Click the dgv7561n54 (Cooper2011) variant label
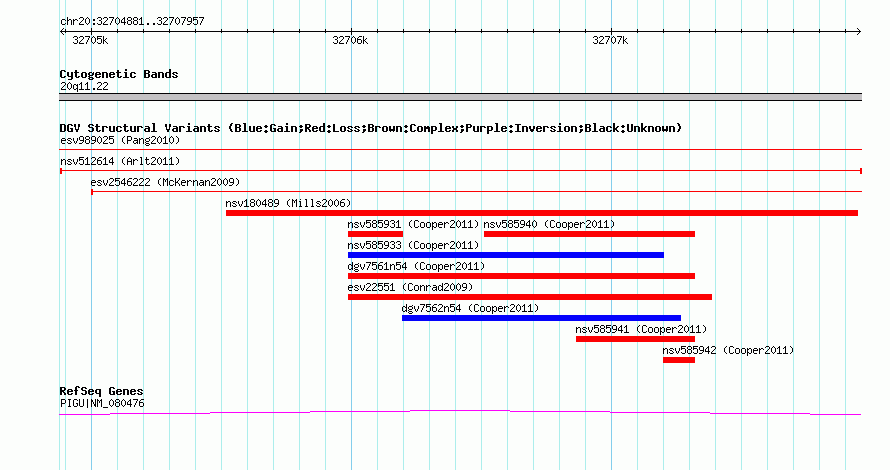This screenshot has height=470, width=890. tap(416, 266)
